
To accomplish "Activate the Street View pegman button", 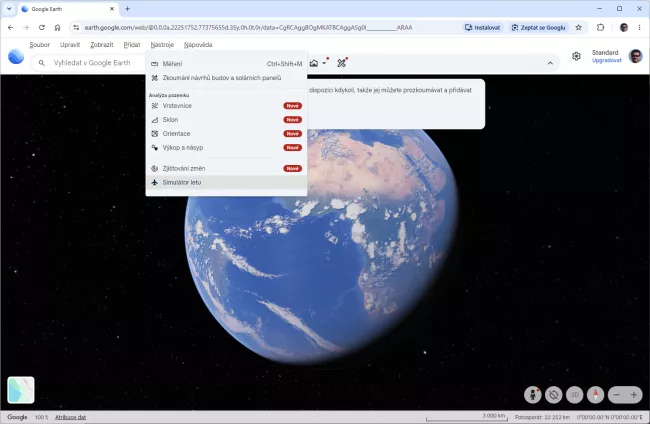I will tap(533, 395).
